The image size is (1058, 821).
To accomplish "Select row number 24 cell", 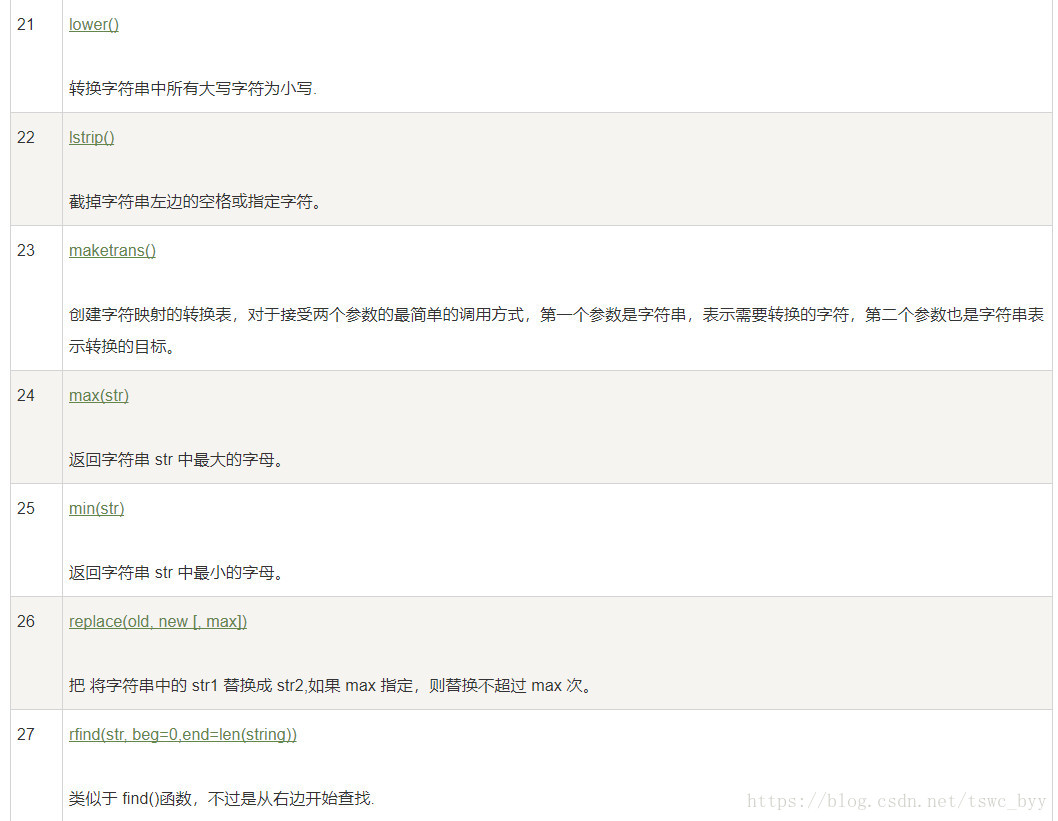I will 36,427.
